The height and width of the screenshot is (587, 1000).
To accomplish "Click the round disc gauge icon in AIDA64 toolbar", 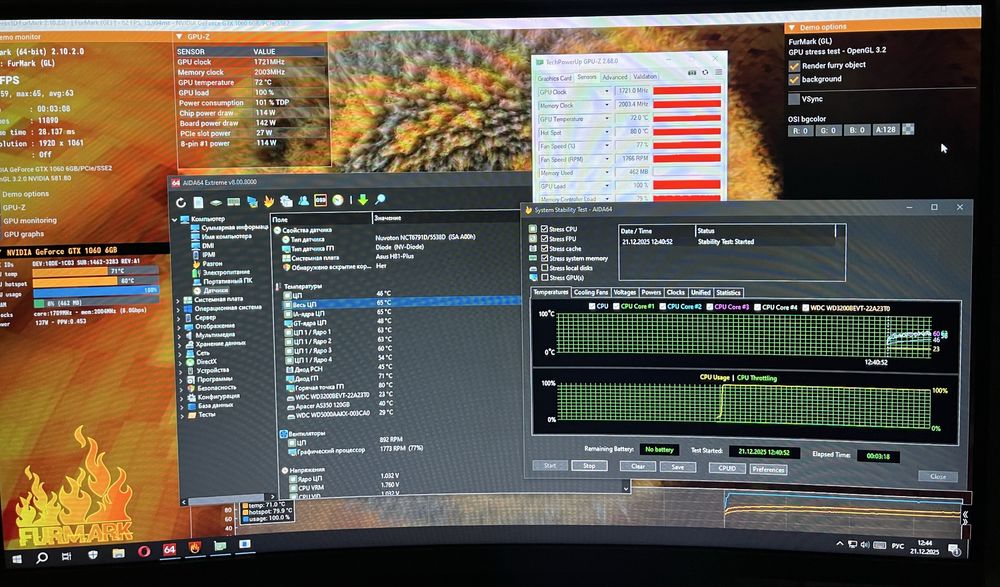I will (x=337, y=200).
